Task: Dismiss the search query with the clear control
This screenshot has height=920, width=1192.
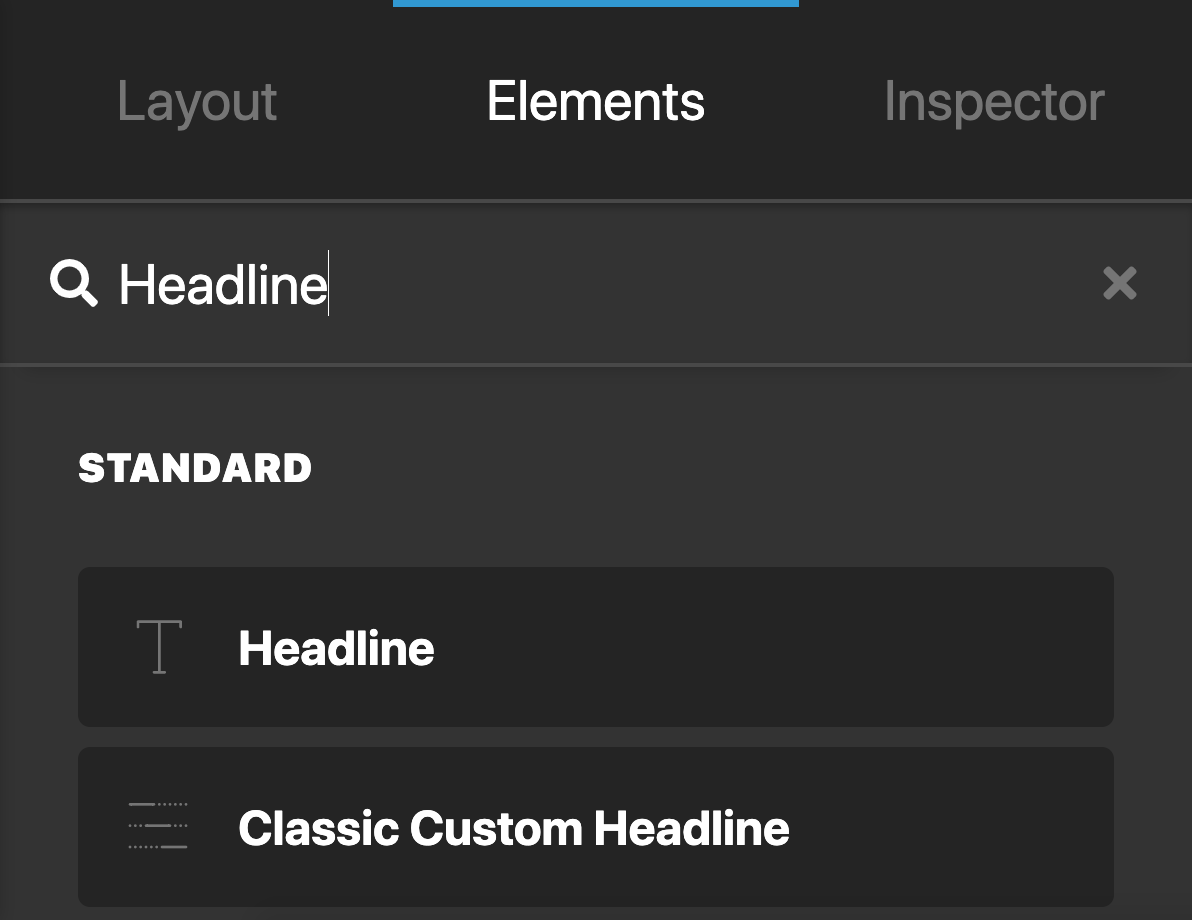Action: [1119, 284]
